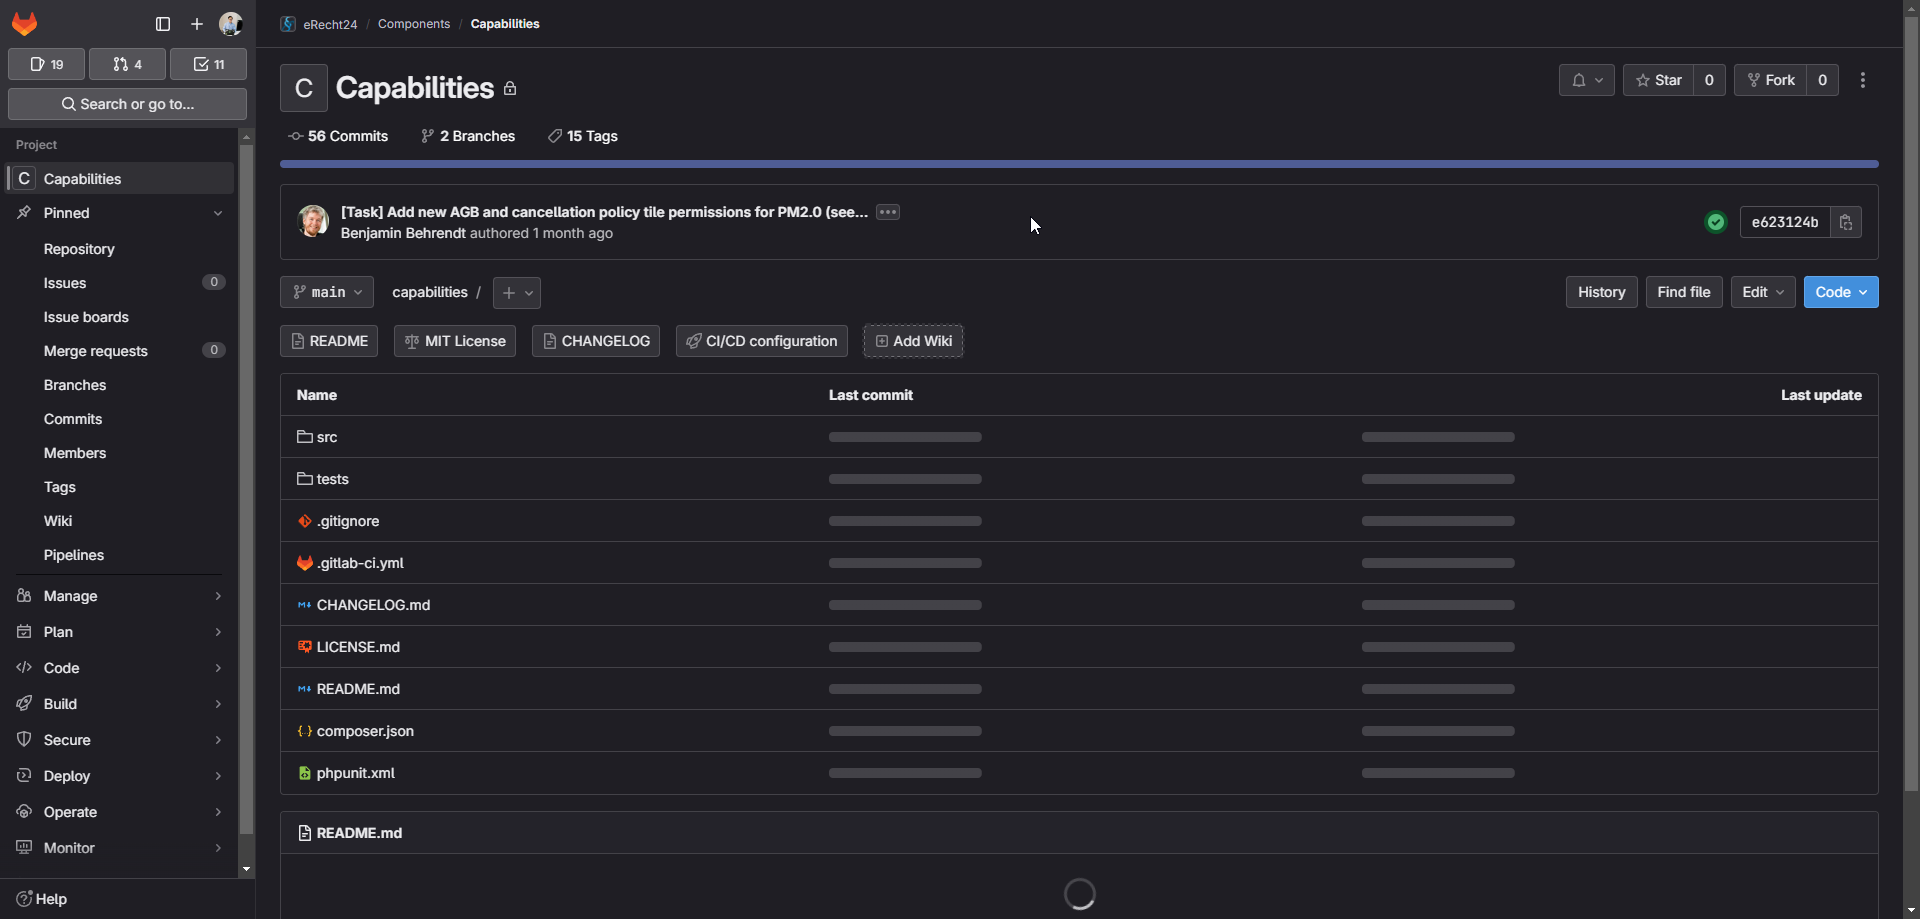Click the Search or go to field

click(127, 104)
